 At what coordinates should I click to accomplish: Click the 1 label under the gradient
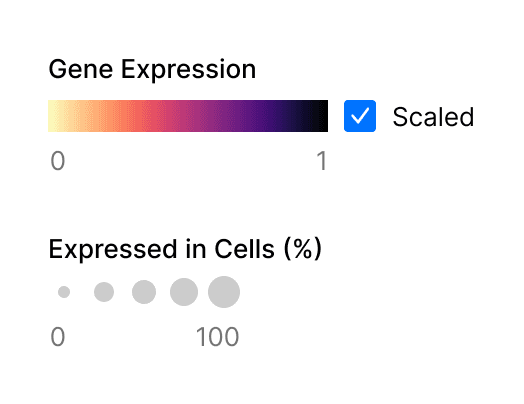point(322,161)
